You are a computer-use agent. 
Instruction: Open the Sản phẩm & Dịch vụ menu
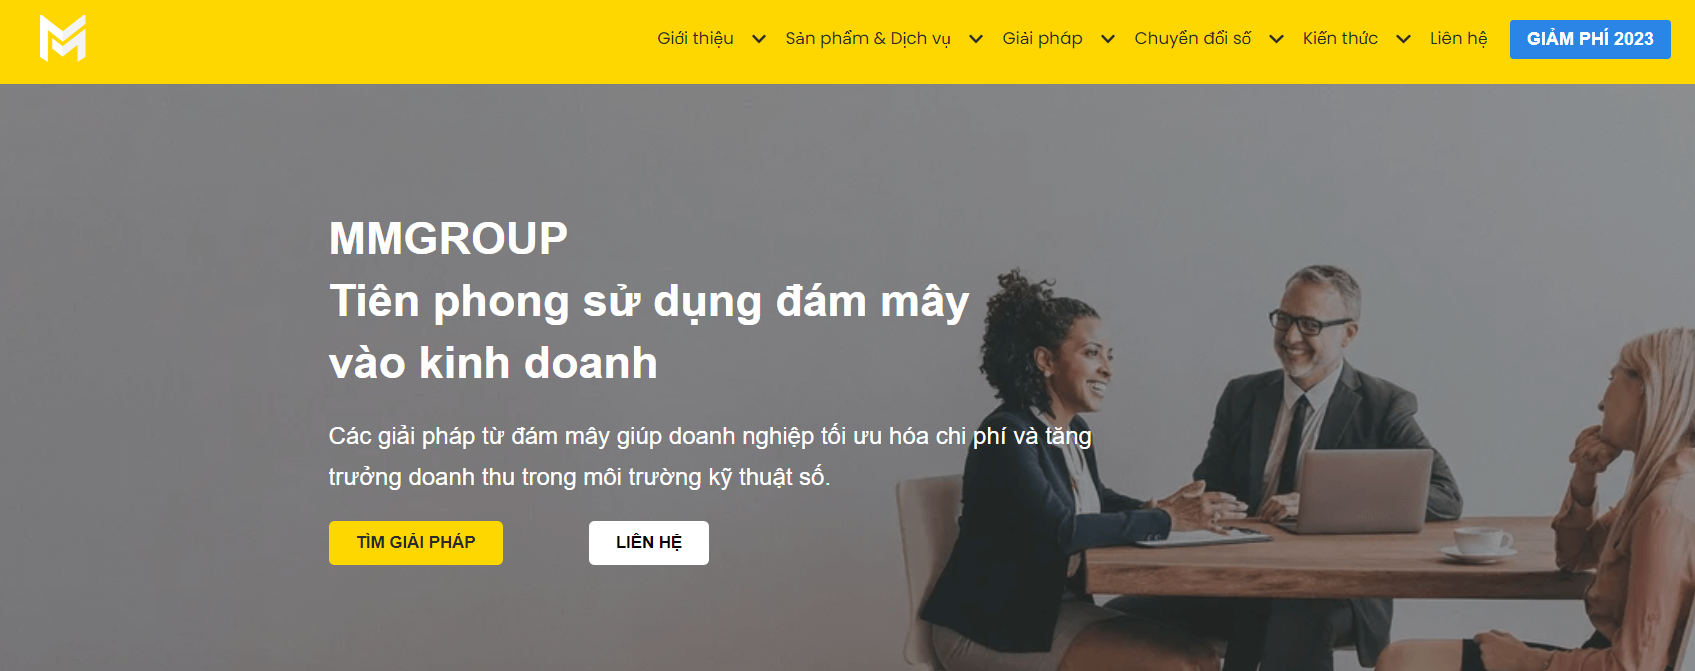[868, 39]
